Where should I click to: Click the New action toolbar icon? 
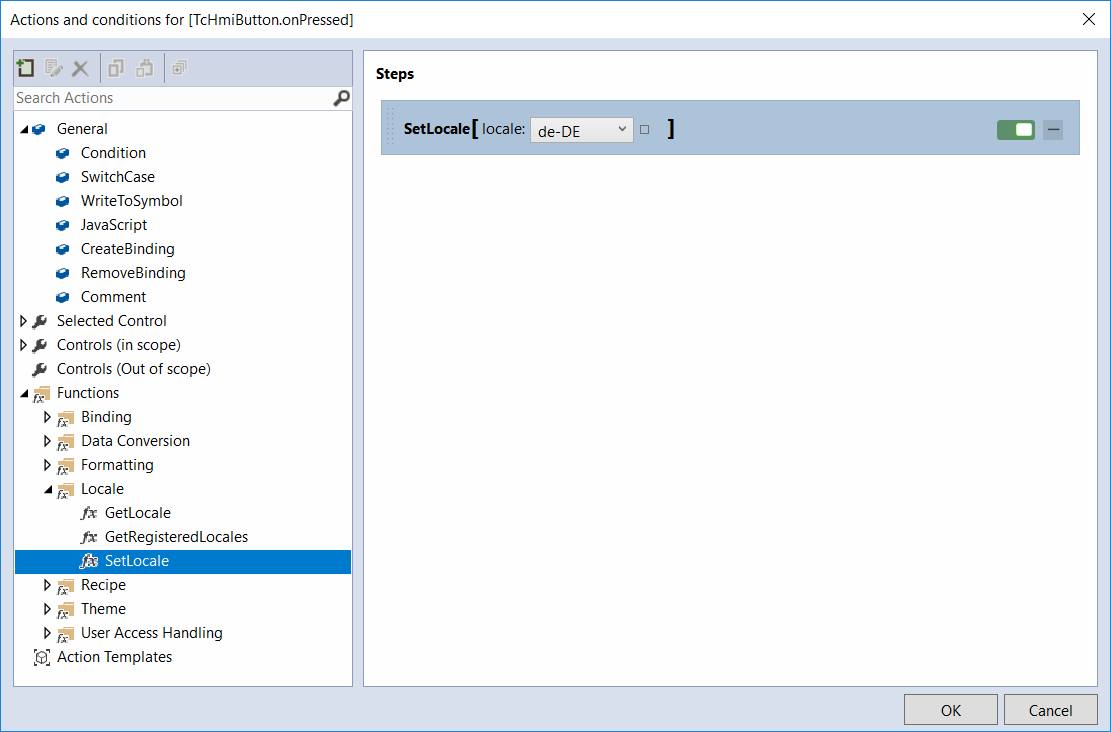[26, 68]
